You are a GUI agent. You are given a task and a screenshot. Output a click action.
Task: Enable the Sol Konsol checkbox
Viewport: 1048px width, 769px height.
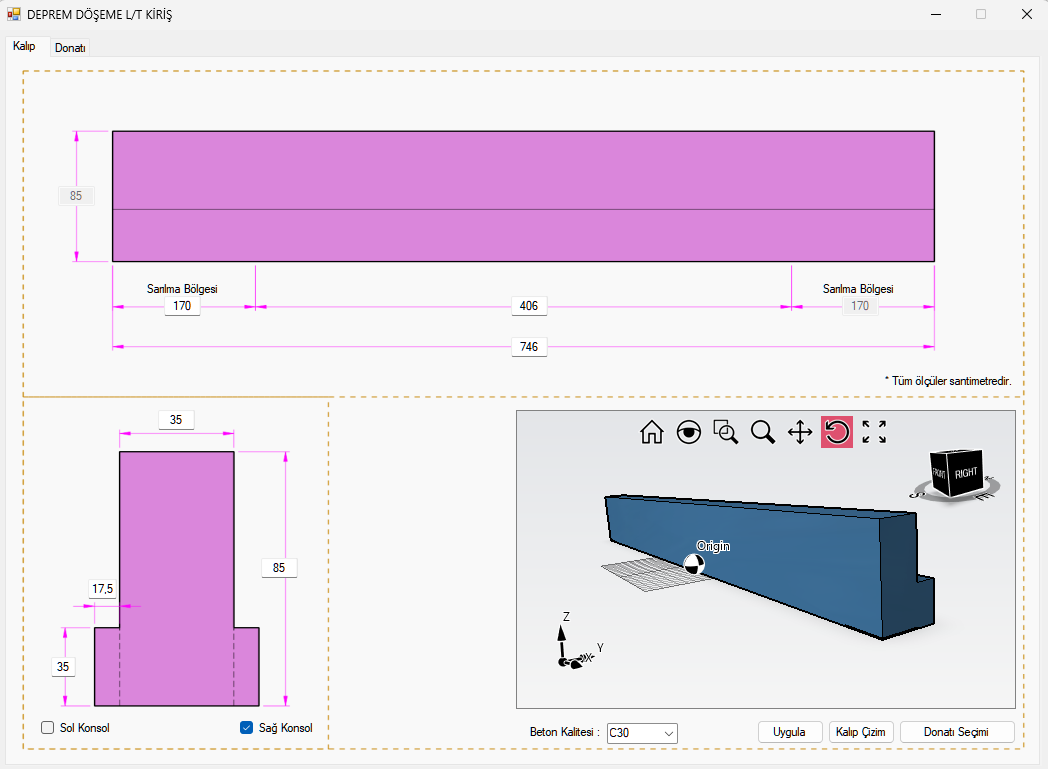pyautogui.click(x=47, y=728)
